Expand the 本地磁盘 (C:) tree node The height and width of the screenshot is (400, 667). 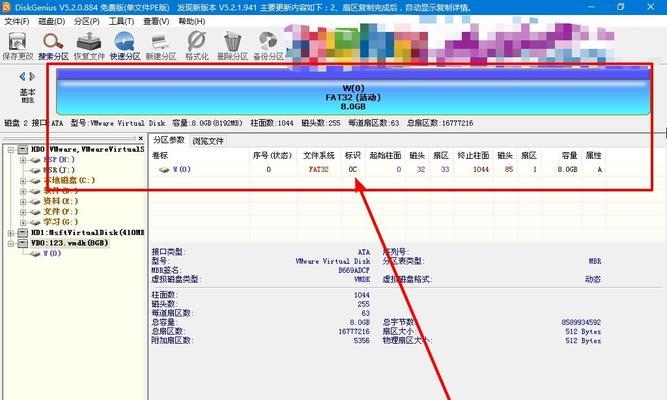tap(23, 181)
